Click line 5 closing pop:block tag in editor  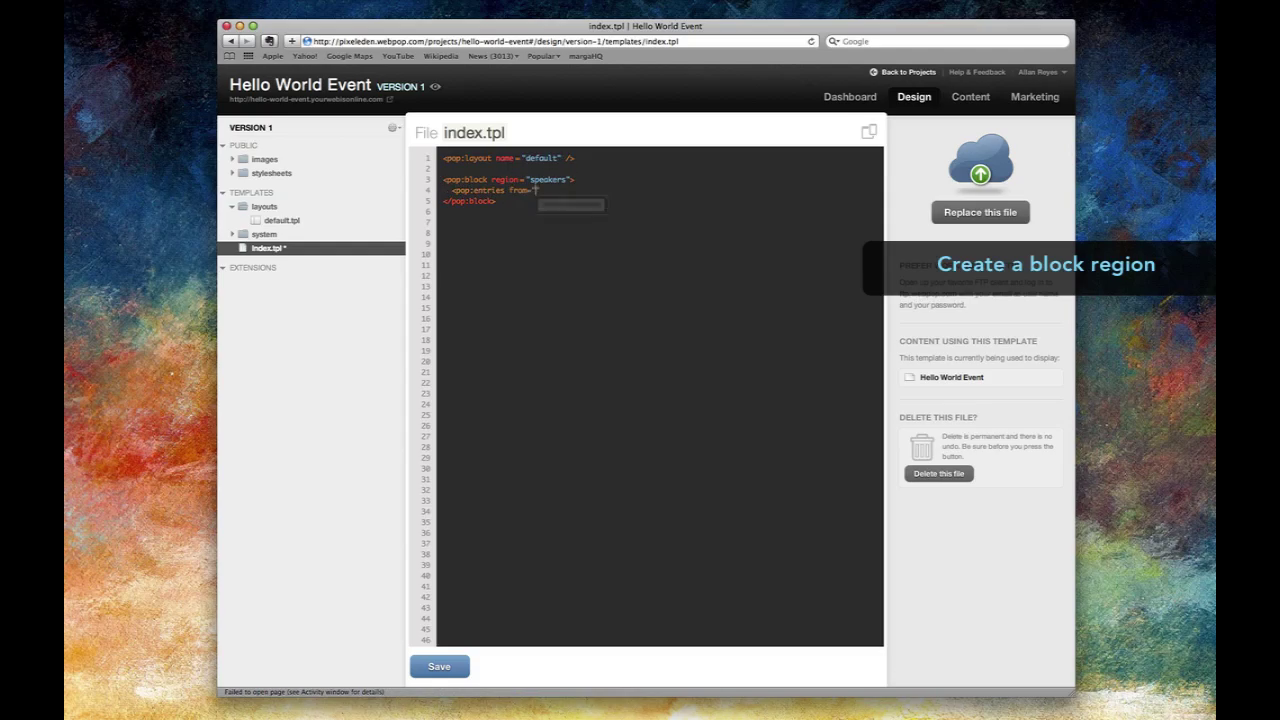point(469,201)
